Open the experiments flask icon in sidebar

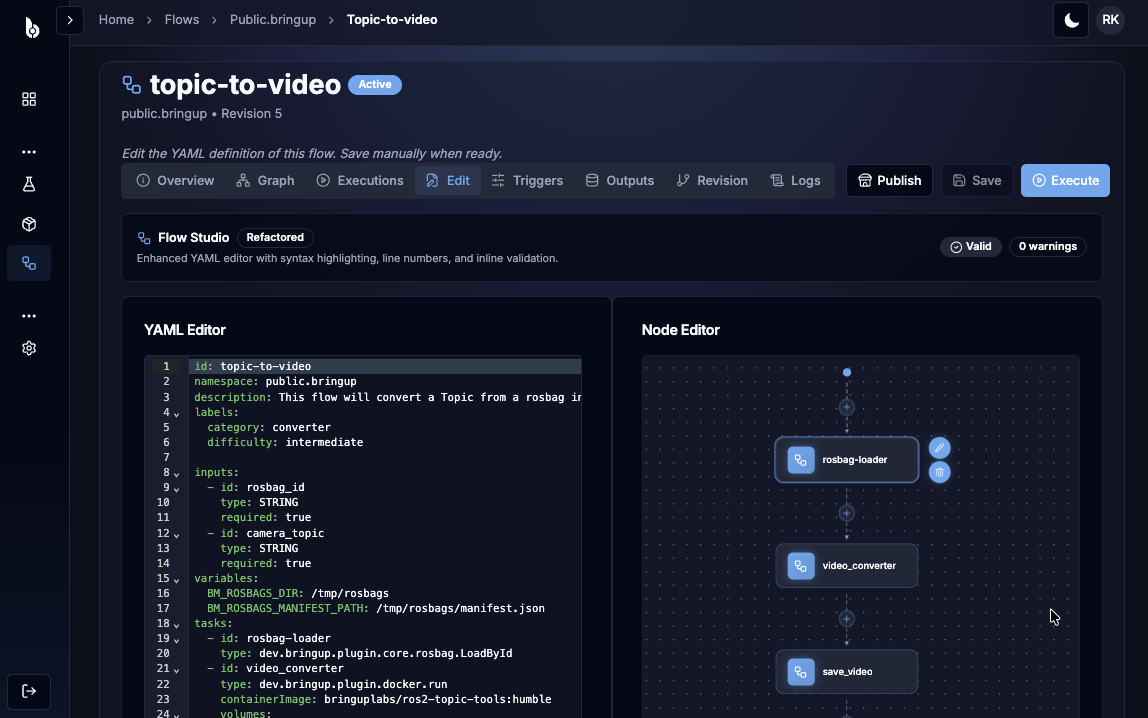pyautogui.click(x=28, y=183)
